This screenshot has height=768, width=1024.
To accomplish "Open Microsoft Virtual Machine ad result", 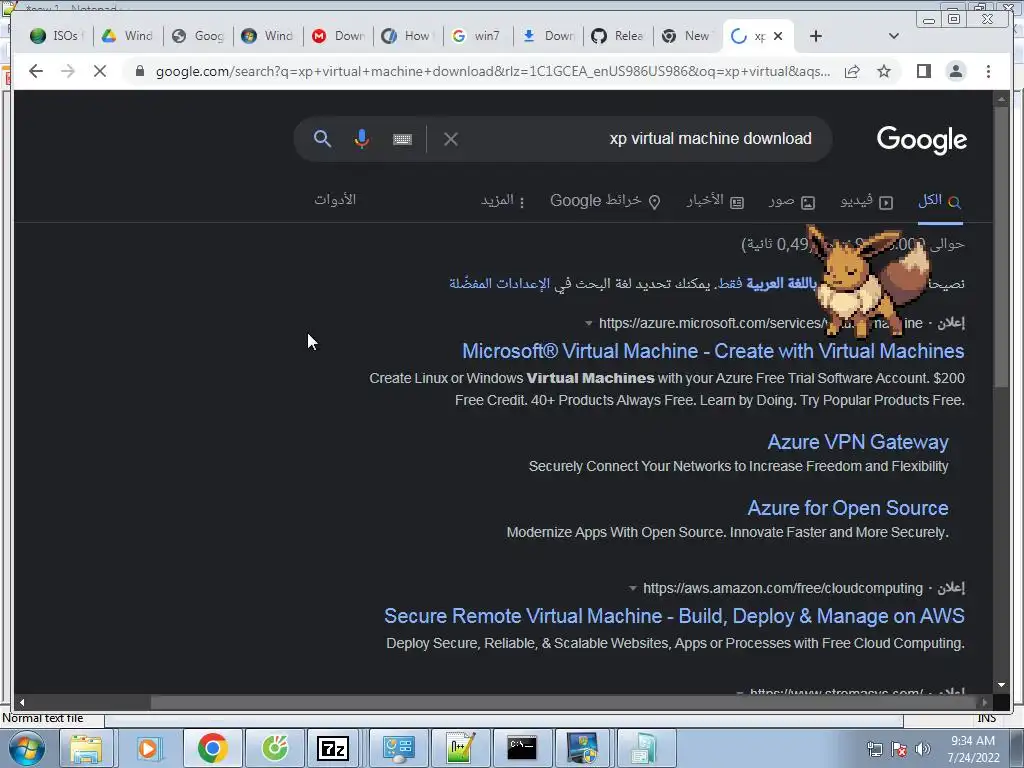I will [713, 351].
